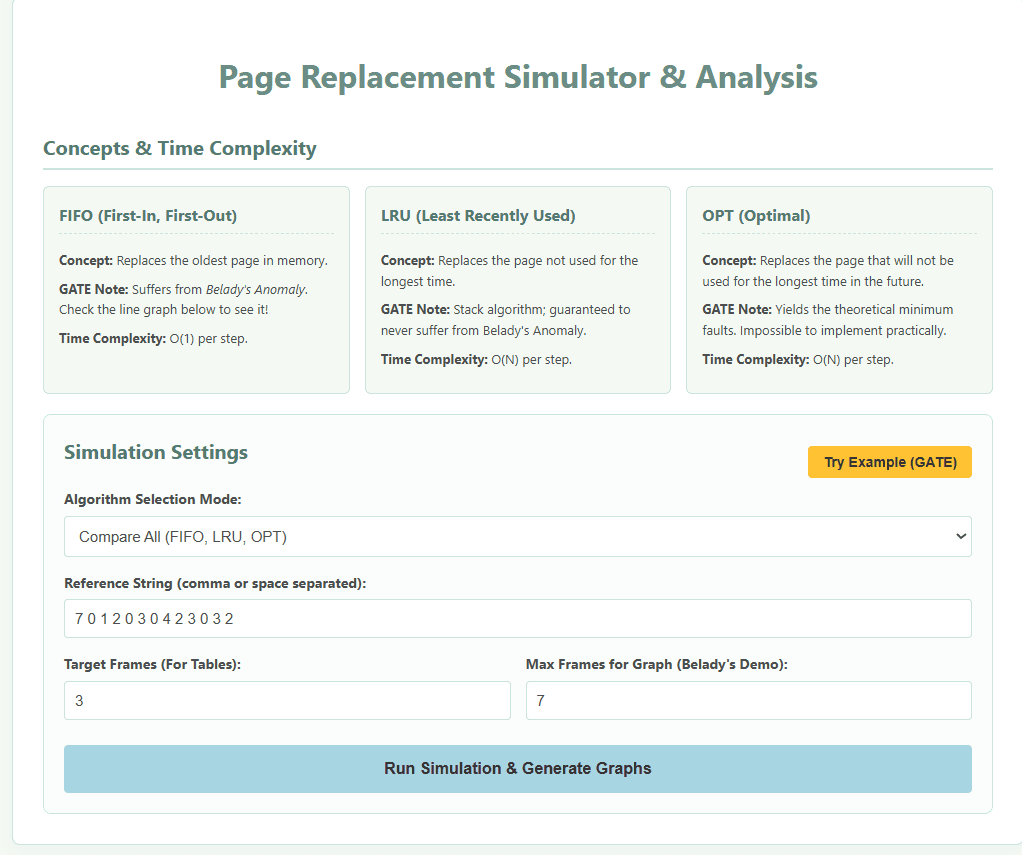Image resolution: width=1022 pixels, height=855 pixels.
Task: Click 'Check the line graph below to see it!'
Action: [x=164, y=310]
